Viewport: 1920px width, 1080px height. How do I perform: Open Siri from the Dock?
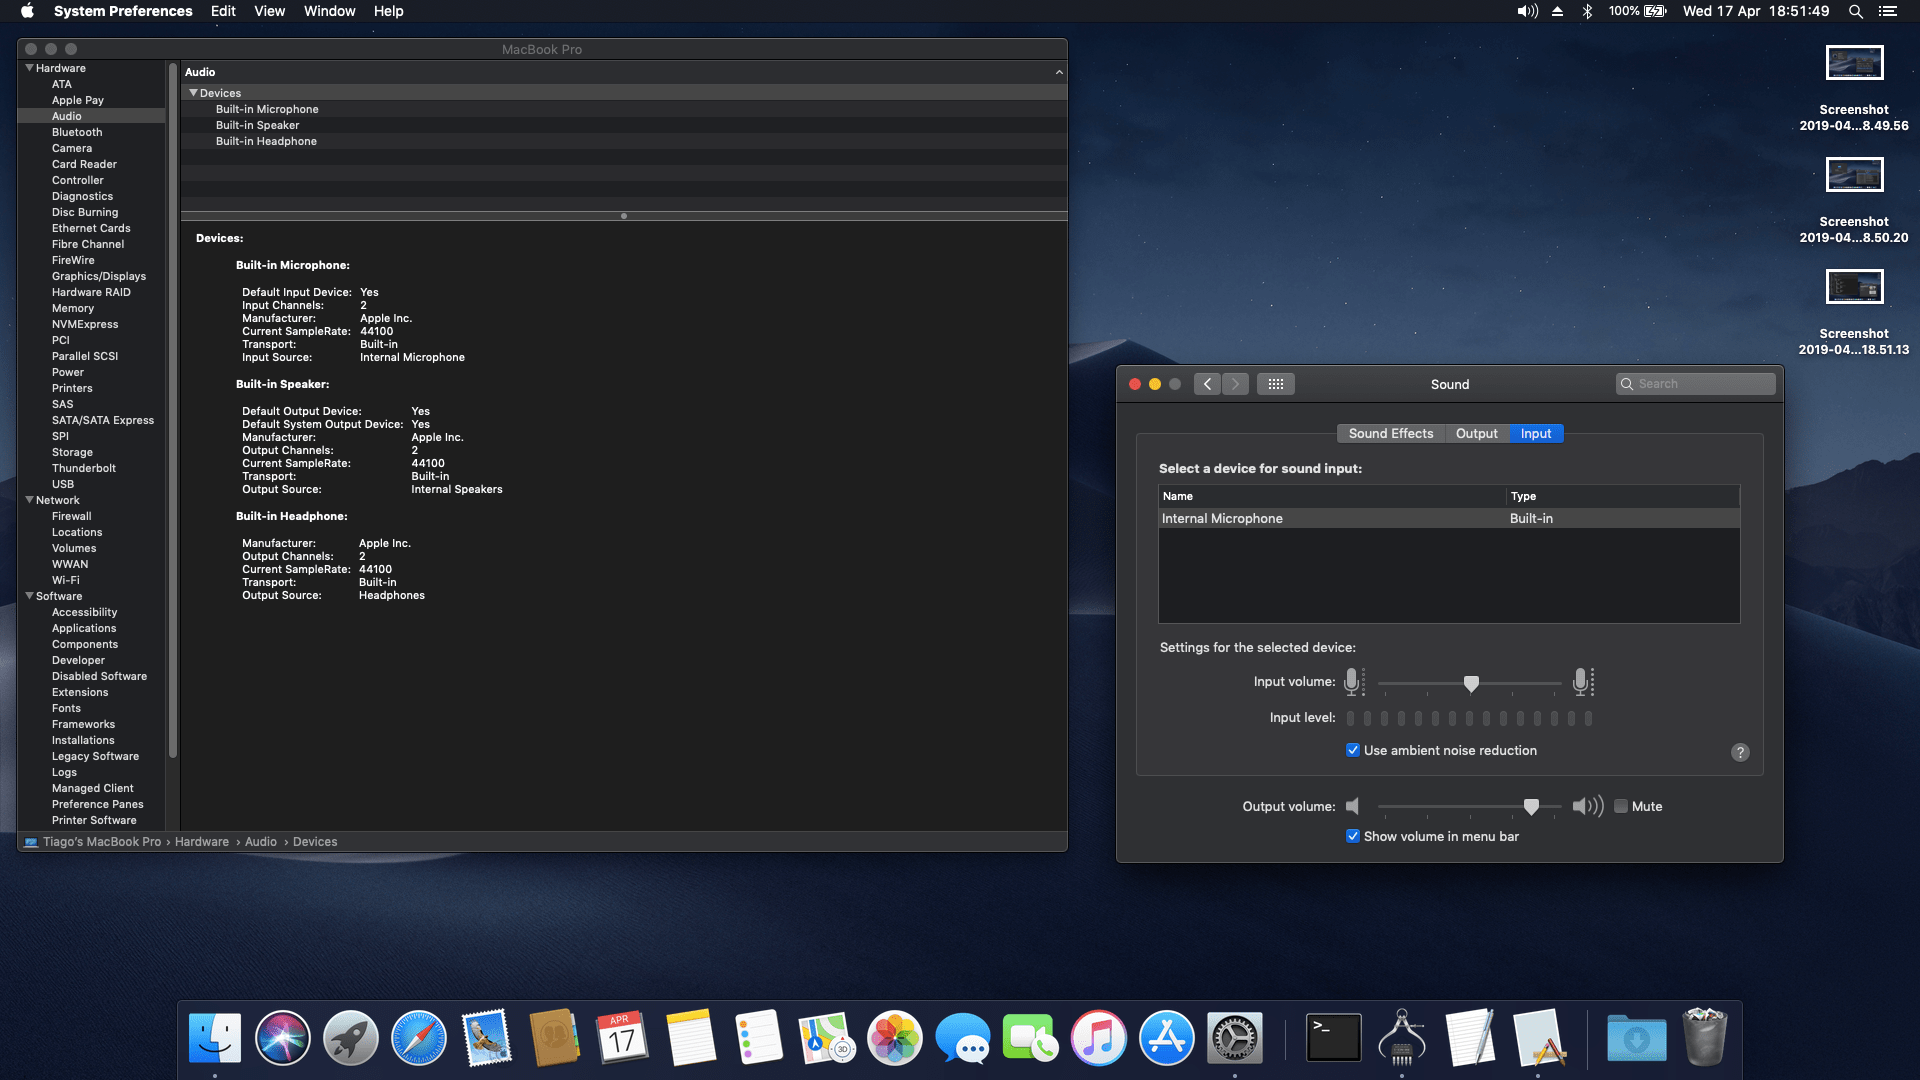pos(283,1038)
